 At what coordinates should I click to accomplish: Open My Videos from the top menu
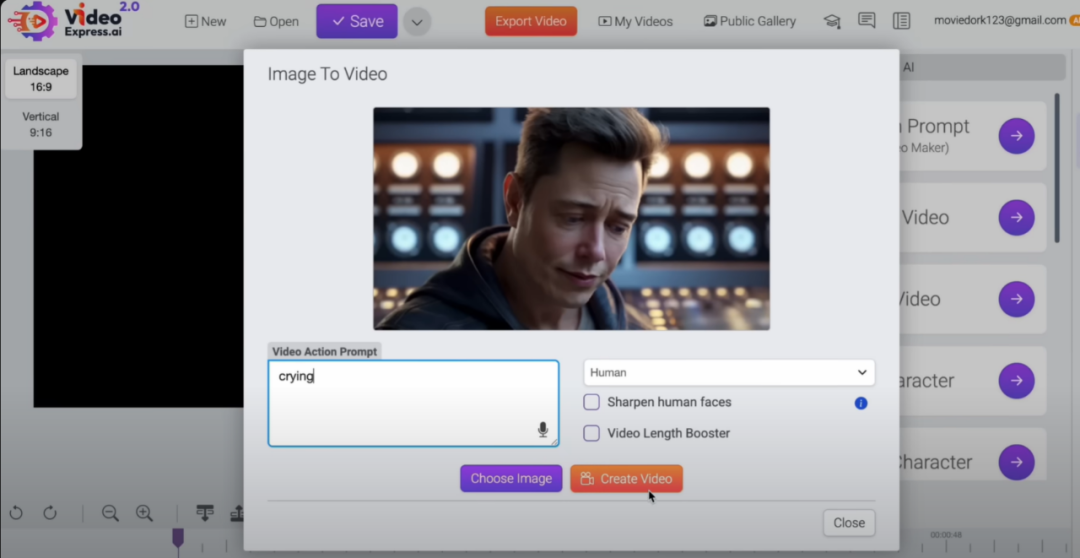click(x=636, y=21)
